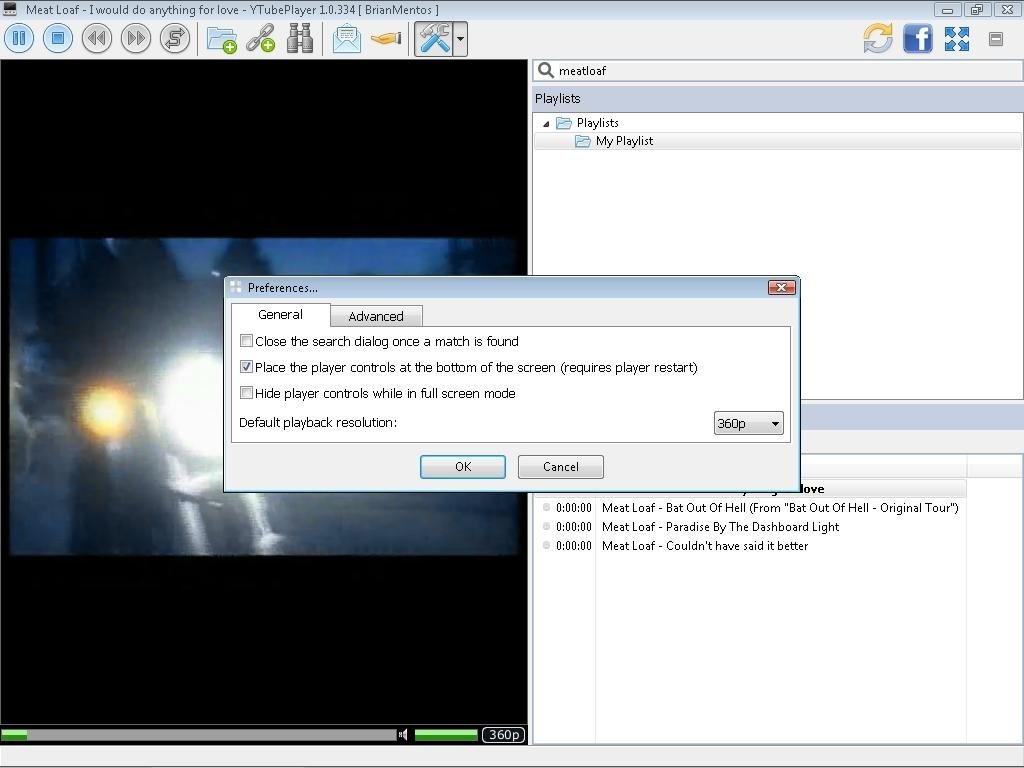
Task: Click the magnifier icon in search box
Action: pyautogui.click(x=545, y=71)
